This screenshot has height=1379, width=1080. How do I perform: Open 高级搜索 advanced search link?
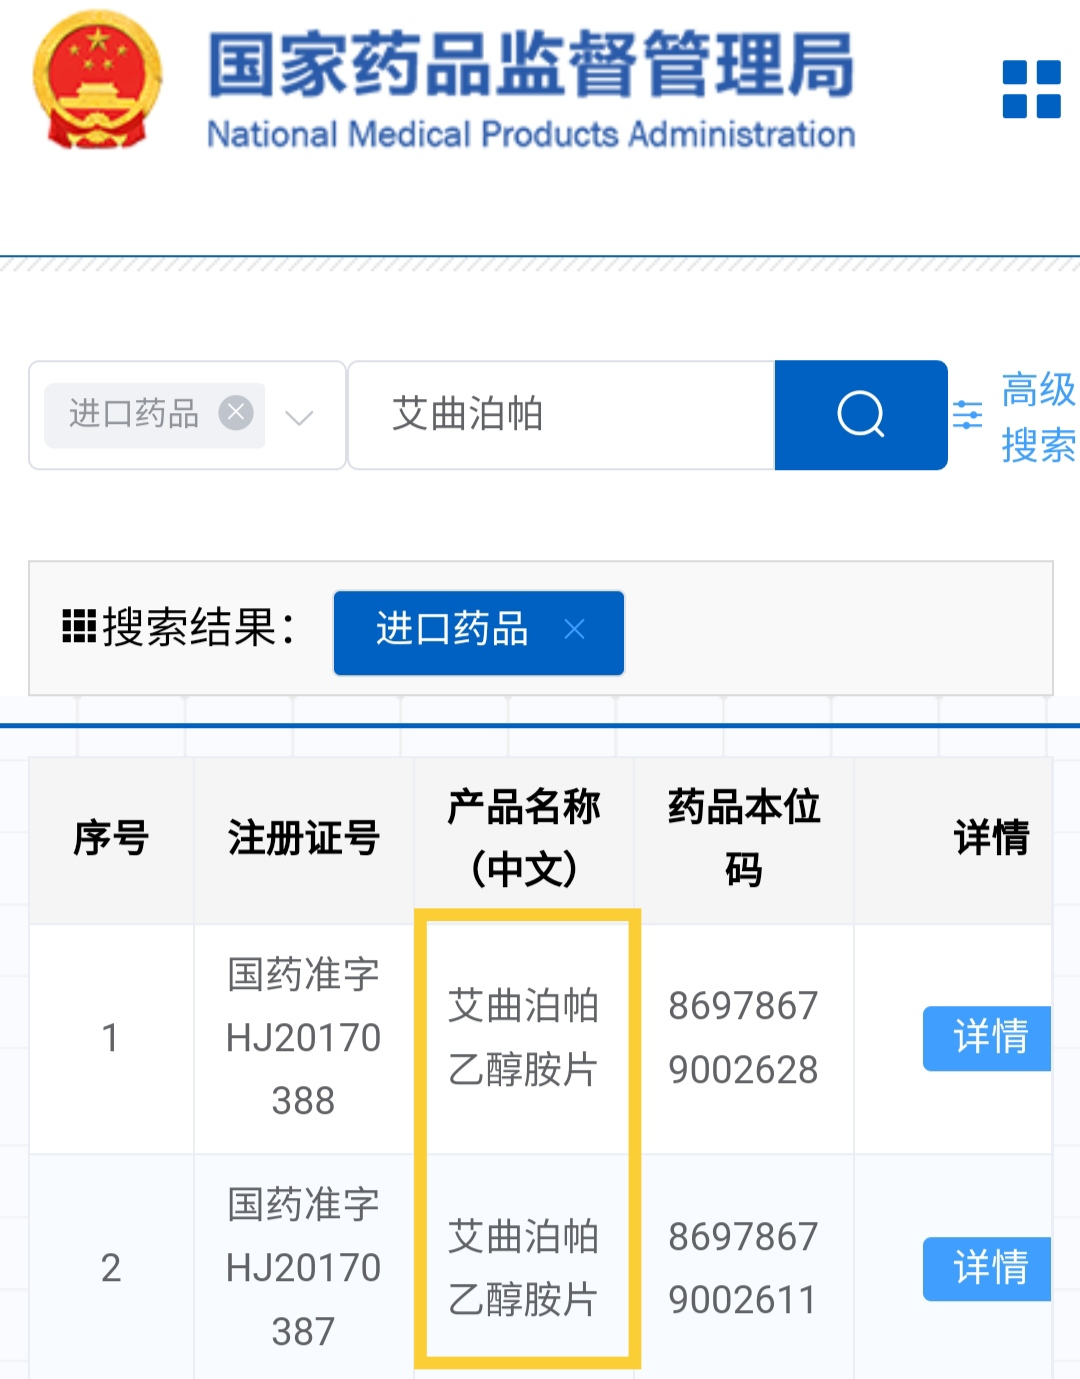pos(1037,416)
